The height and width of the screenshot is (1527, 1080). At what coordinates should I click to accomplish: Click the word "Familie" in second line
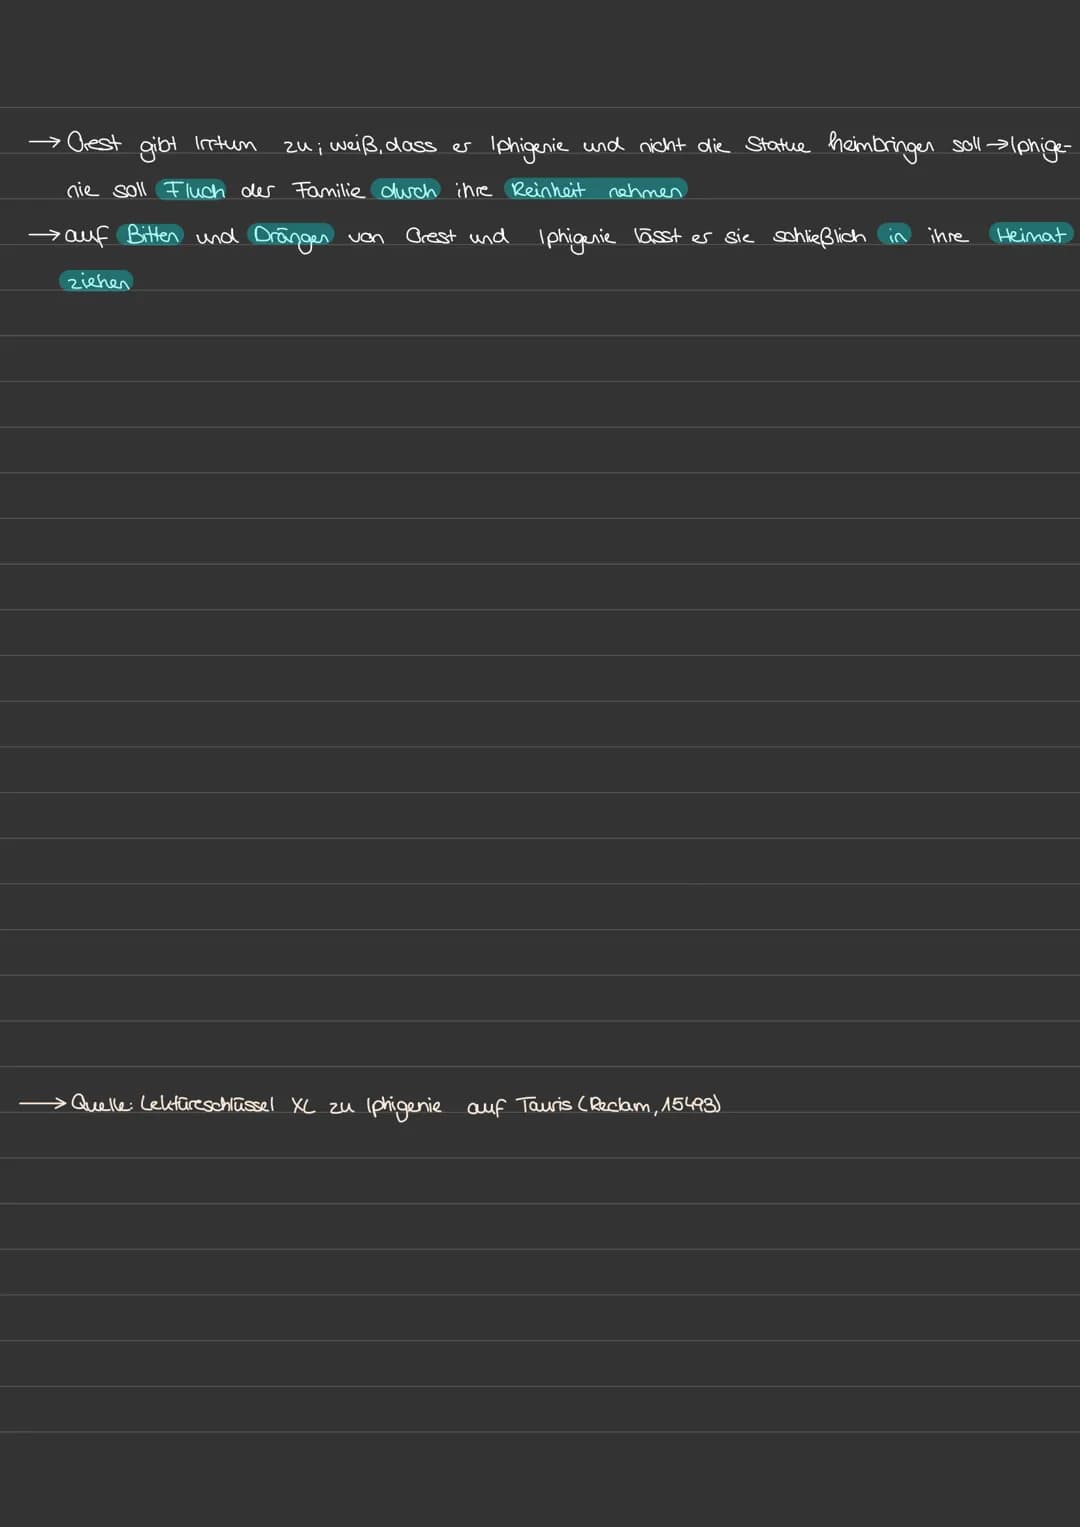tap(327, 189)
